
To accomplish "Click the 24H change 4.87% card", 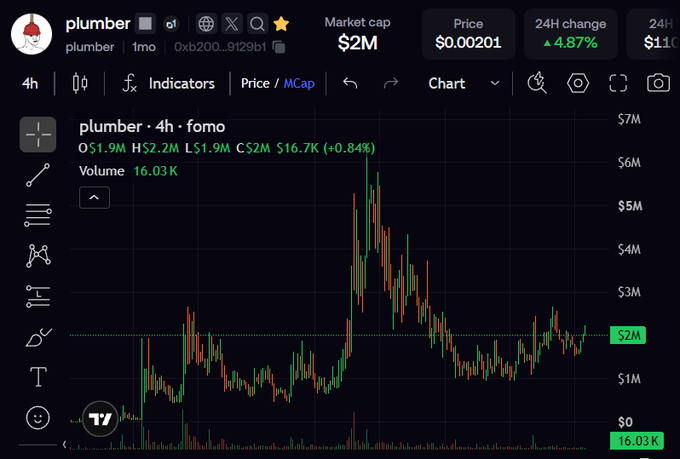I will click(570, 34).
